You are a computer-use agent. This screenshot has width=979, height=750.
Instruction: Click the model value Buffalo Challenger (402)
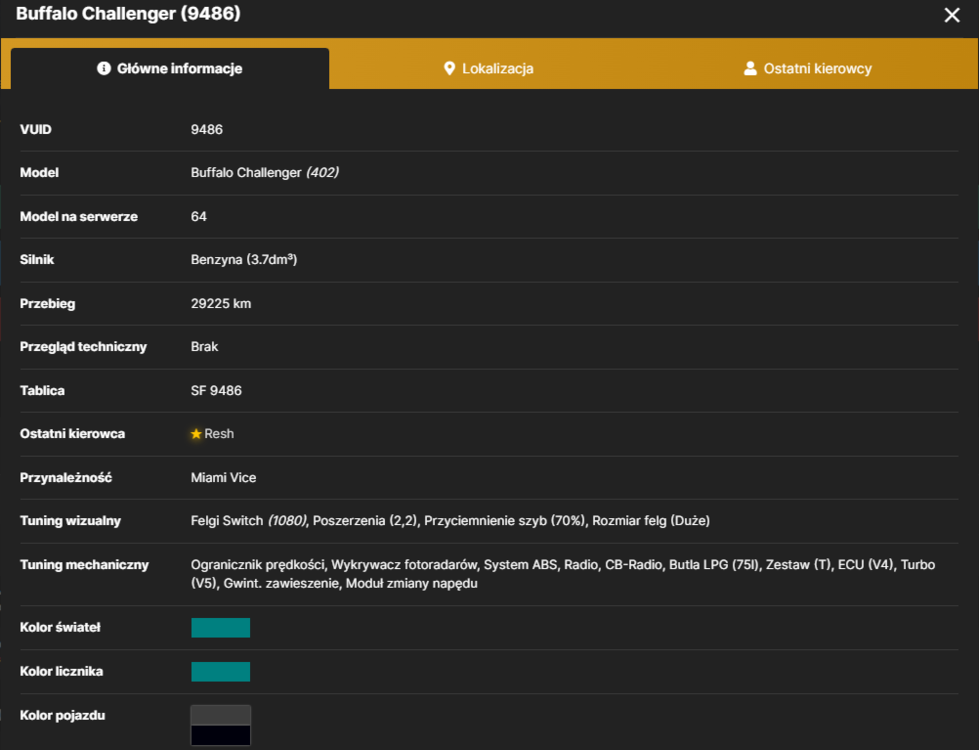tap(265, 172)
